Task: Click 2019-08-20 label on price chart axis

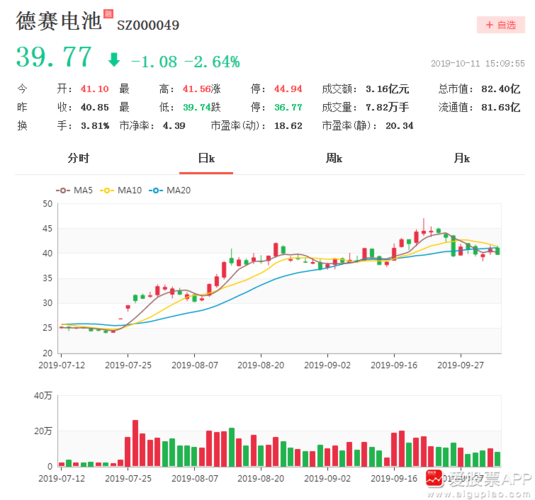Action: pos(261,365)
